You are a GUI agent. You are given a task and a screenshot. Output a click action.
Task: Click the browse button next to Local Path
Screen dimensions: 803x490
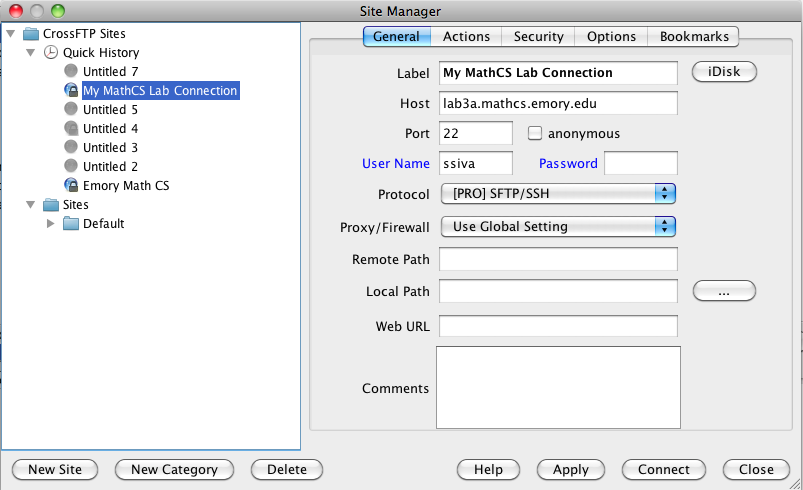coord(724,291)
